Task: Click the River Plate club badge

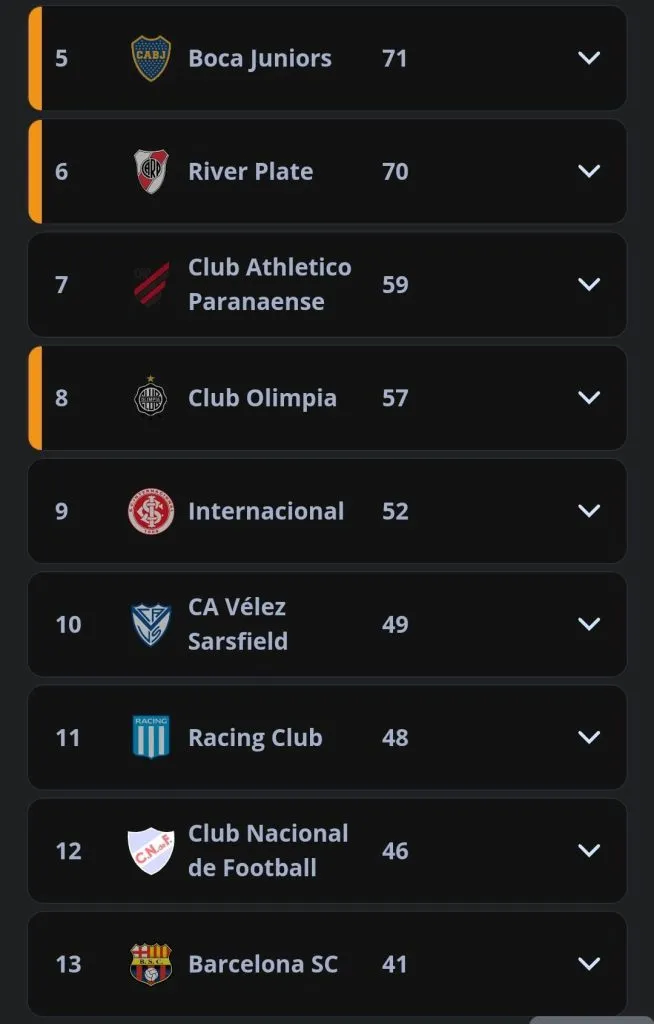Action: [x=151, y=171]
